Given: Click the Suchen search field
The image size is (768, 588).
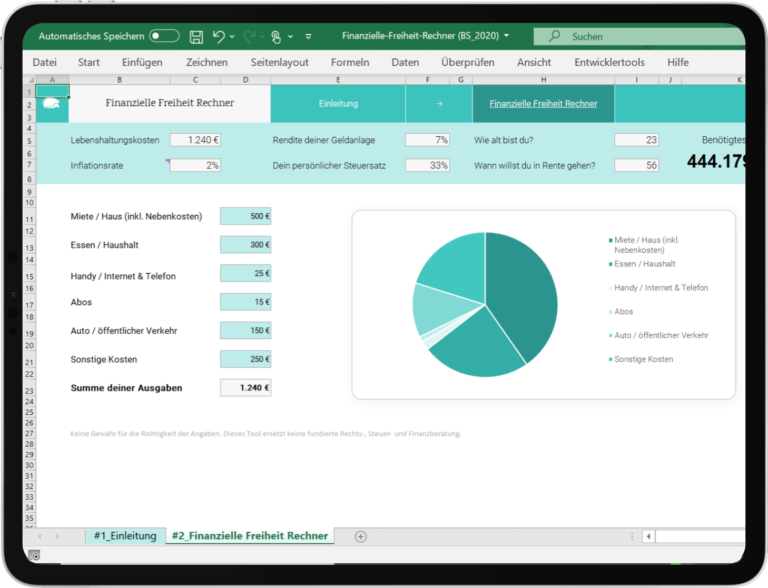Looking at the screenshot, I should click(x=639, y=36).
